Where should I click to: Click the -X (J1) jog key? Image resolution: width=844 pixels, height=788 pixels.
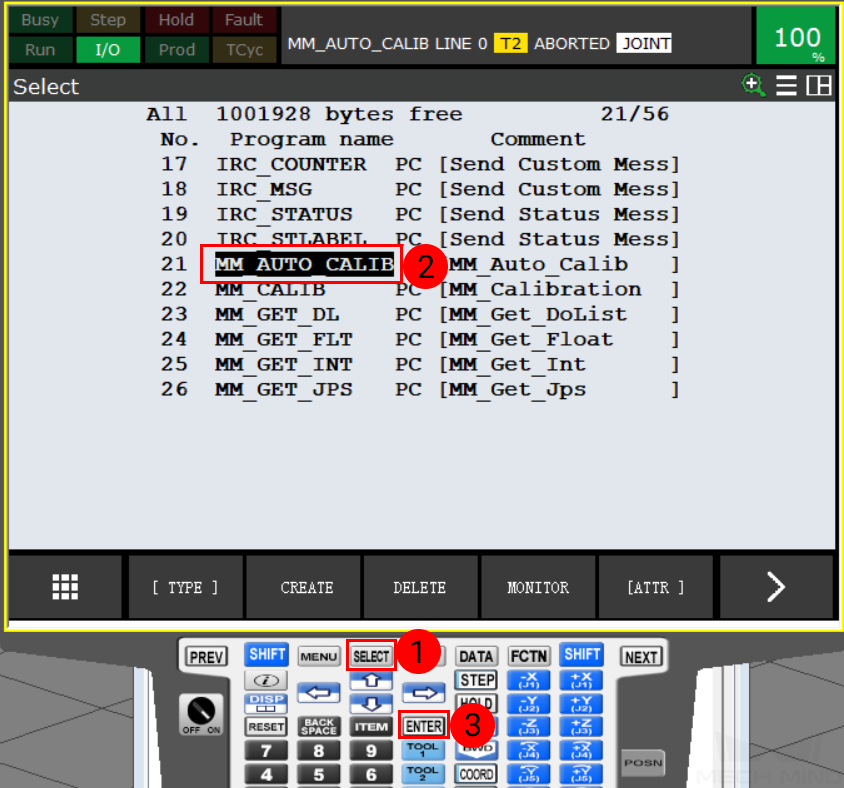(x=529, y=680)
